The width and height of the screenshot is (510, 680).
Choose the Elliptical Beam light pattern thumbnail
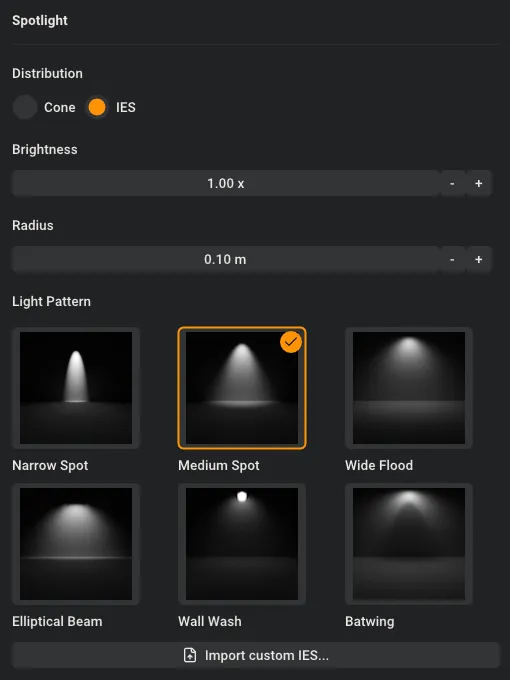[x=76, y=544]
